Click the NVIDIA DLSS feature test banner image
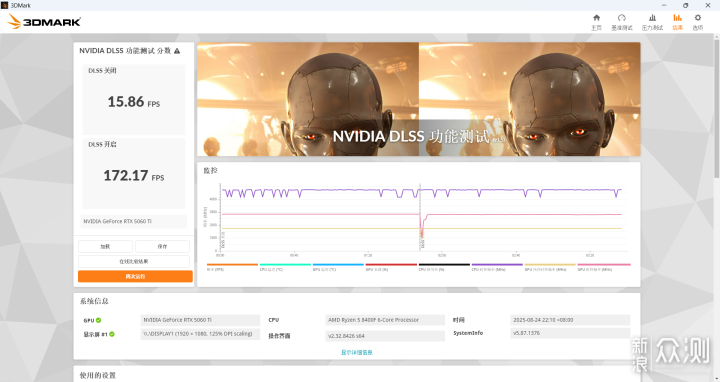The width and height of the screenshot is (720, 382). (x=419, y=99)
